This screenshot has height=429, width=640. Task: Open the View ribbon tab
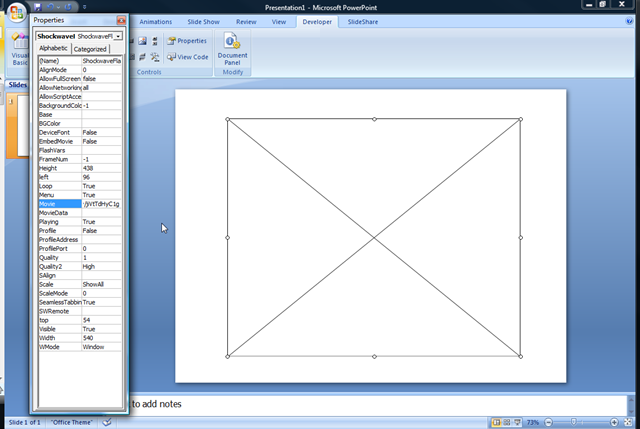click(279, 22)
